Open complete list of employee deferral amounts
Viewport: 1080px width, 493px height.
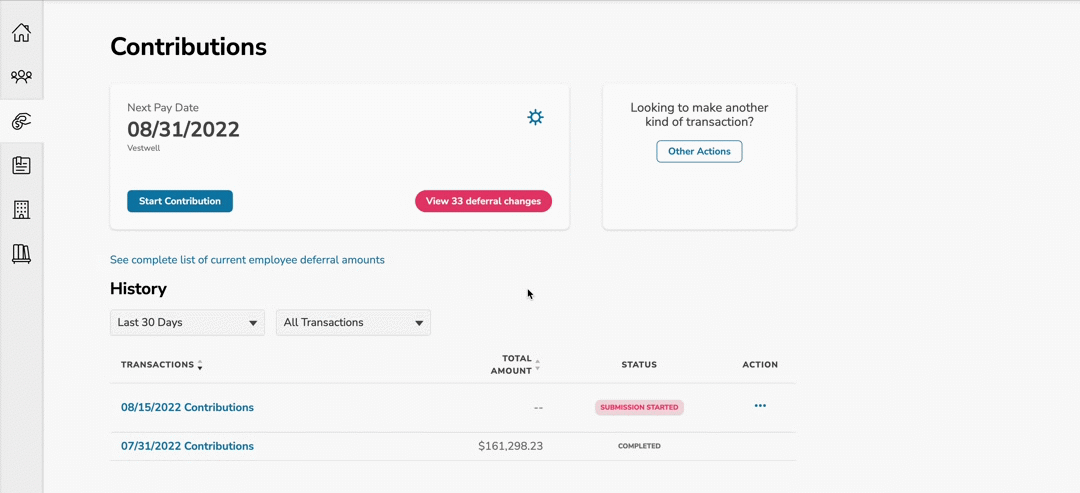click(247, 260)
